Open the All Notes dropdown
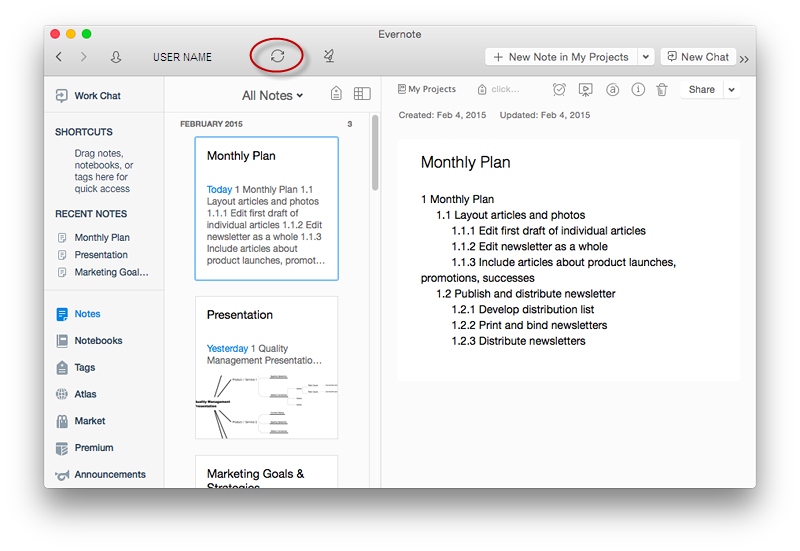Image resolution: width=800 pixels, height=551 pixels. (272, 95)
